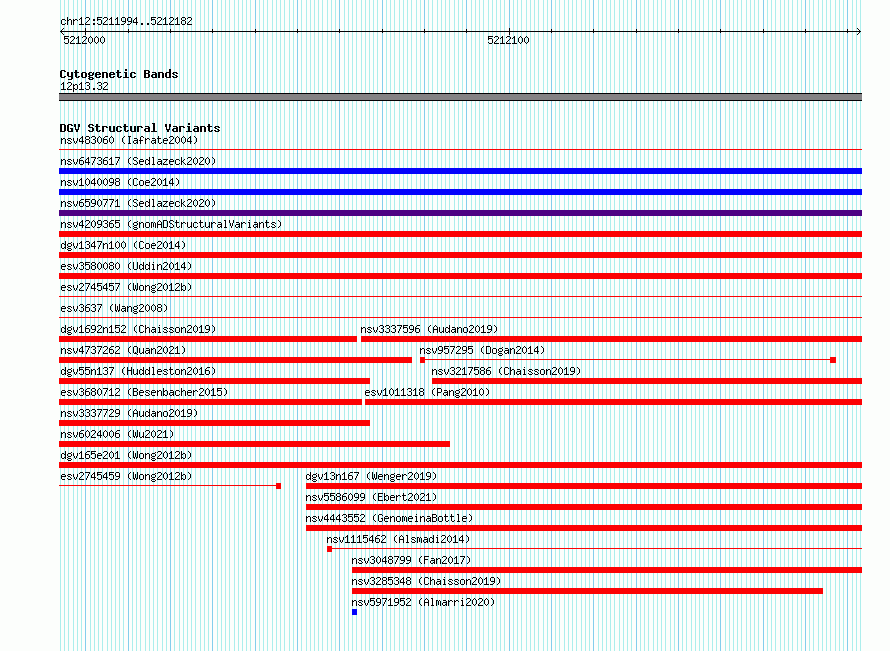Click the red bar under nsv3048799

pyautogui.click(x=607, y=570)
